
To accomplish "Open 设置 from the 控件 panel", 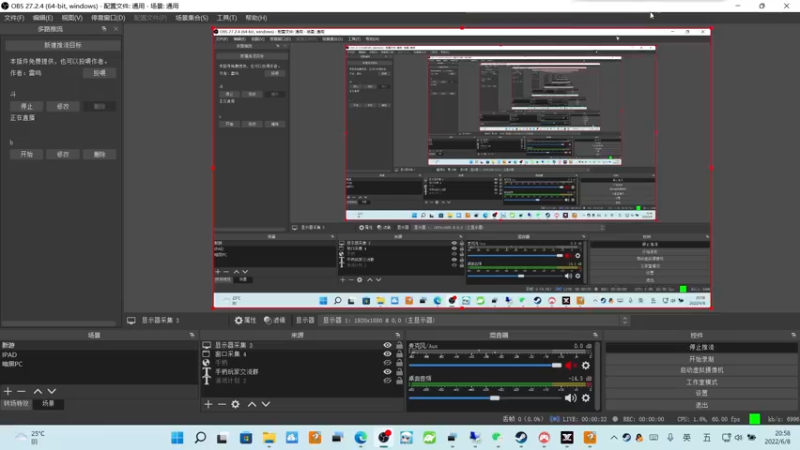I will click(x=702, y=393).
